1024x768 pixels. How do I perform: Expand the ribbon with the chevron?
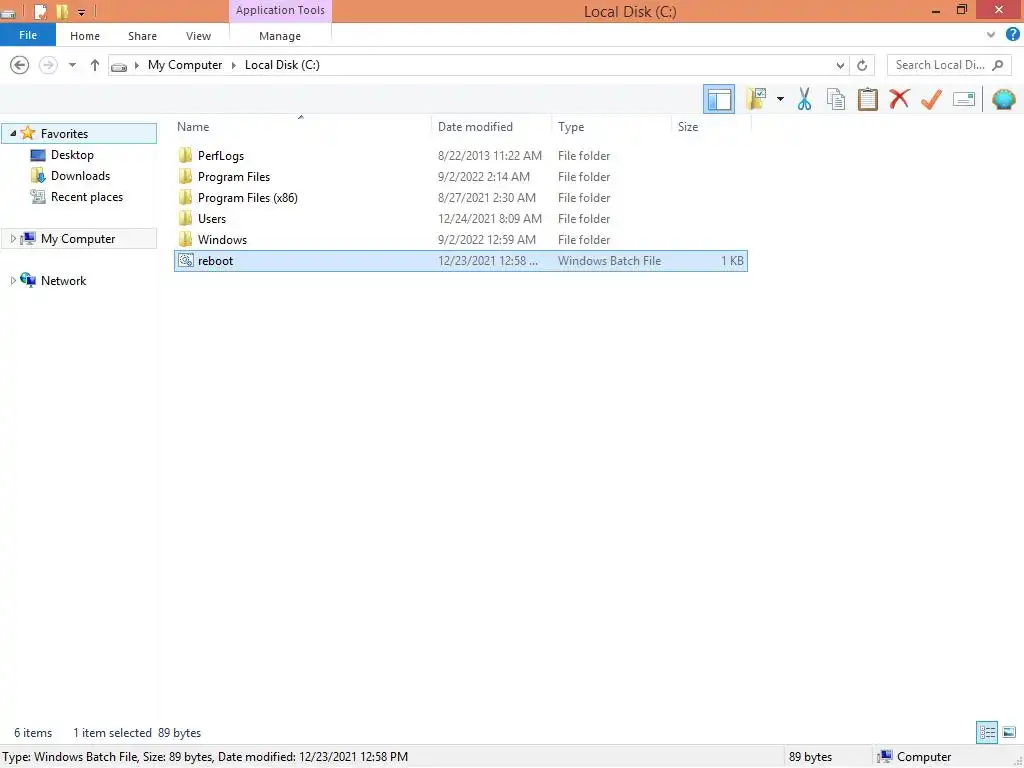point(991,35)
